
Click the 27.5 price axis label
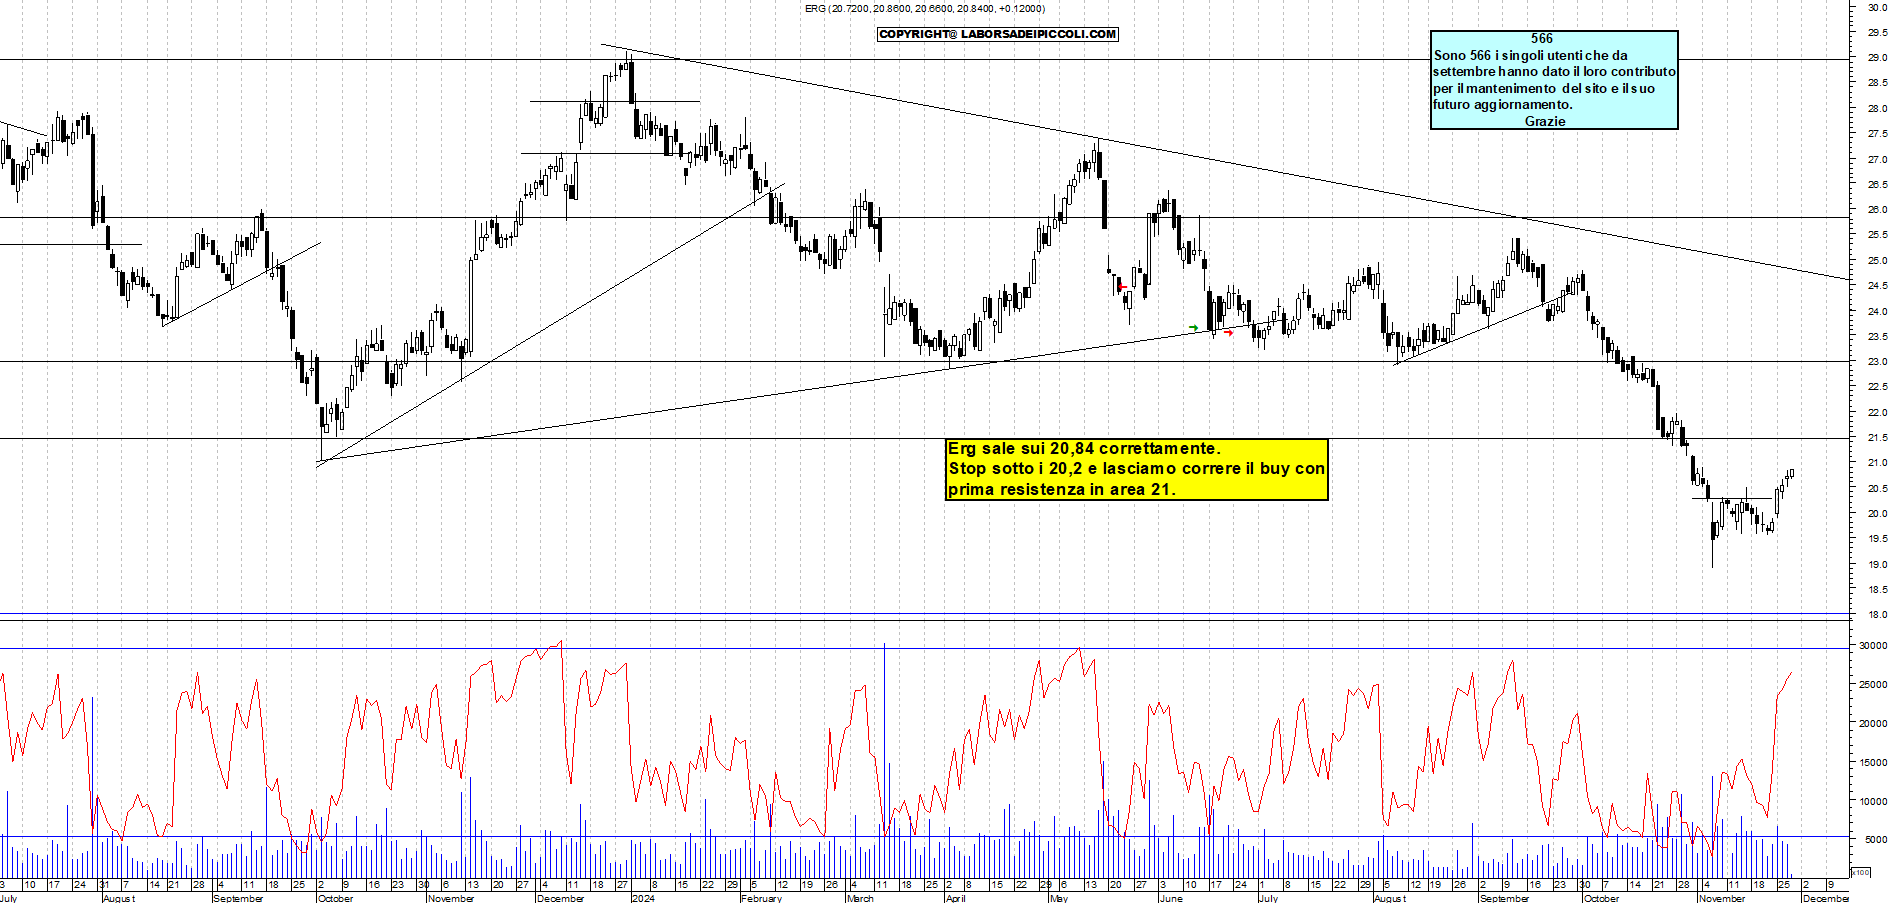coord(1877,134)
